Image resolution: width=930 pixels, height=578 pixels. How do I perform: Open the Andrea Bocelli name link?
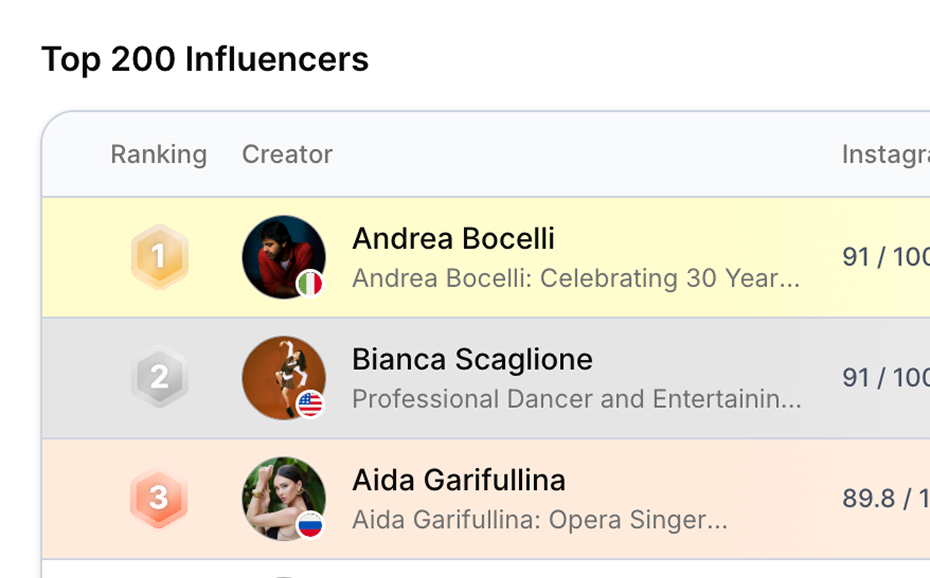(453, 239)
